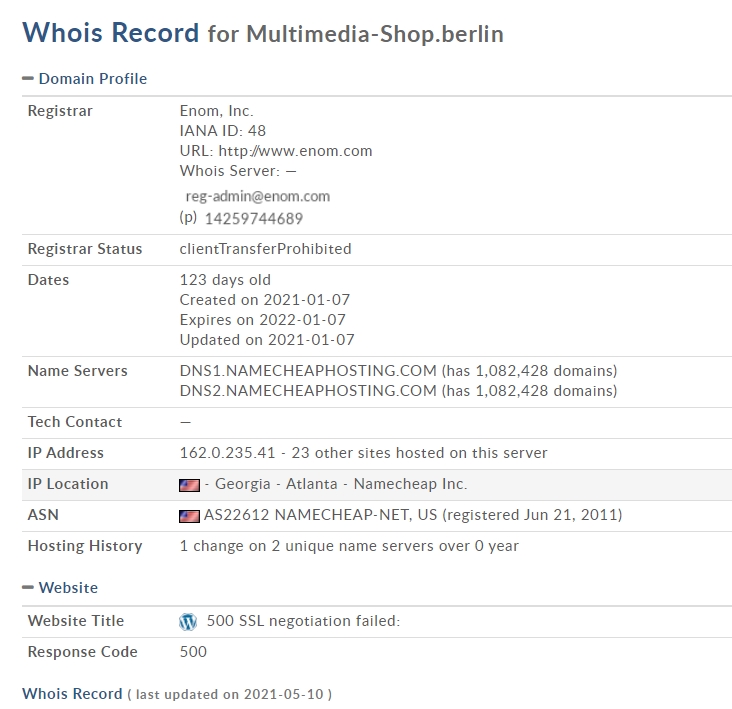
Task: Click the ASN row label
Action: coord(43,515)
